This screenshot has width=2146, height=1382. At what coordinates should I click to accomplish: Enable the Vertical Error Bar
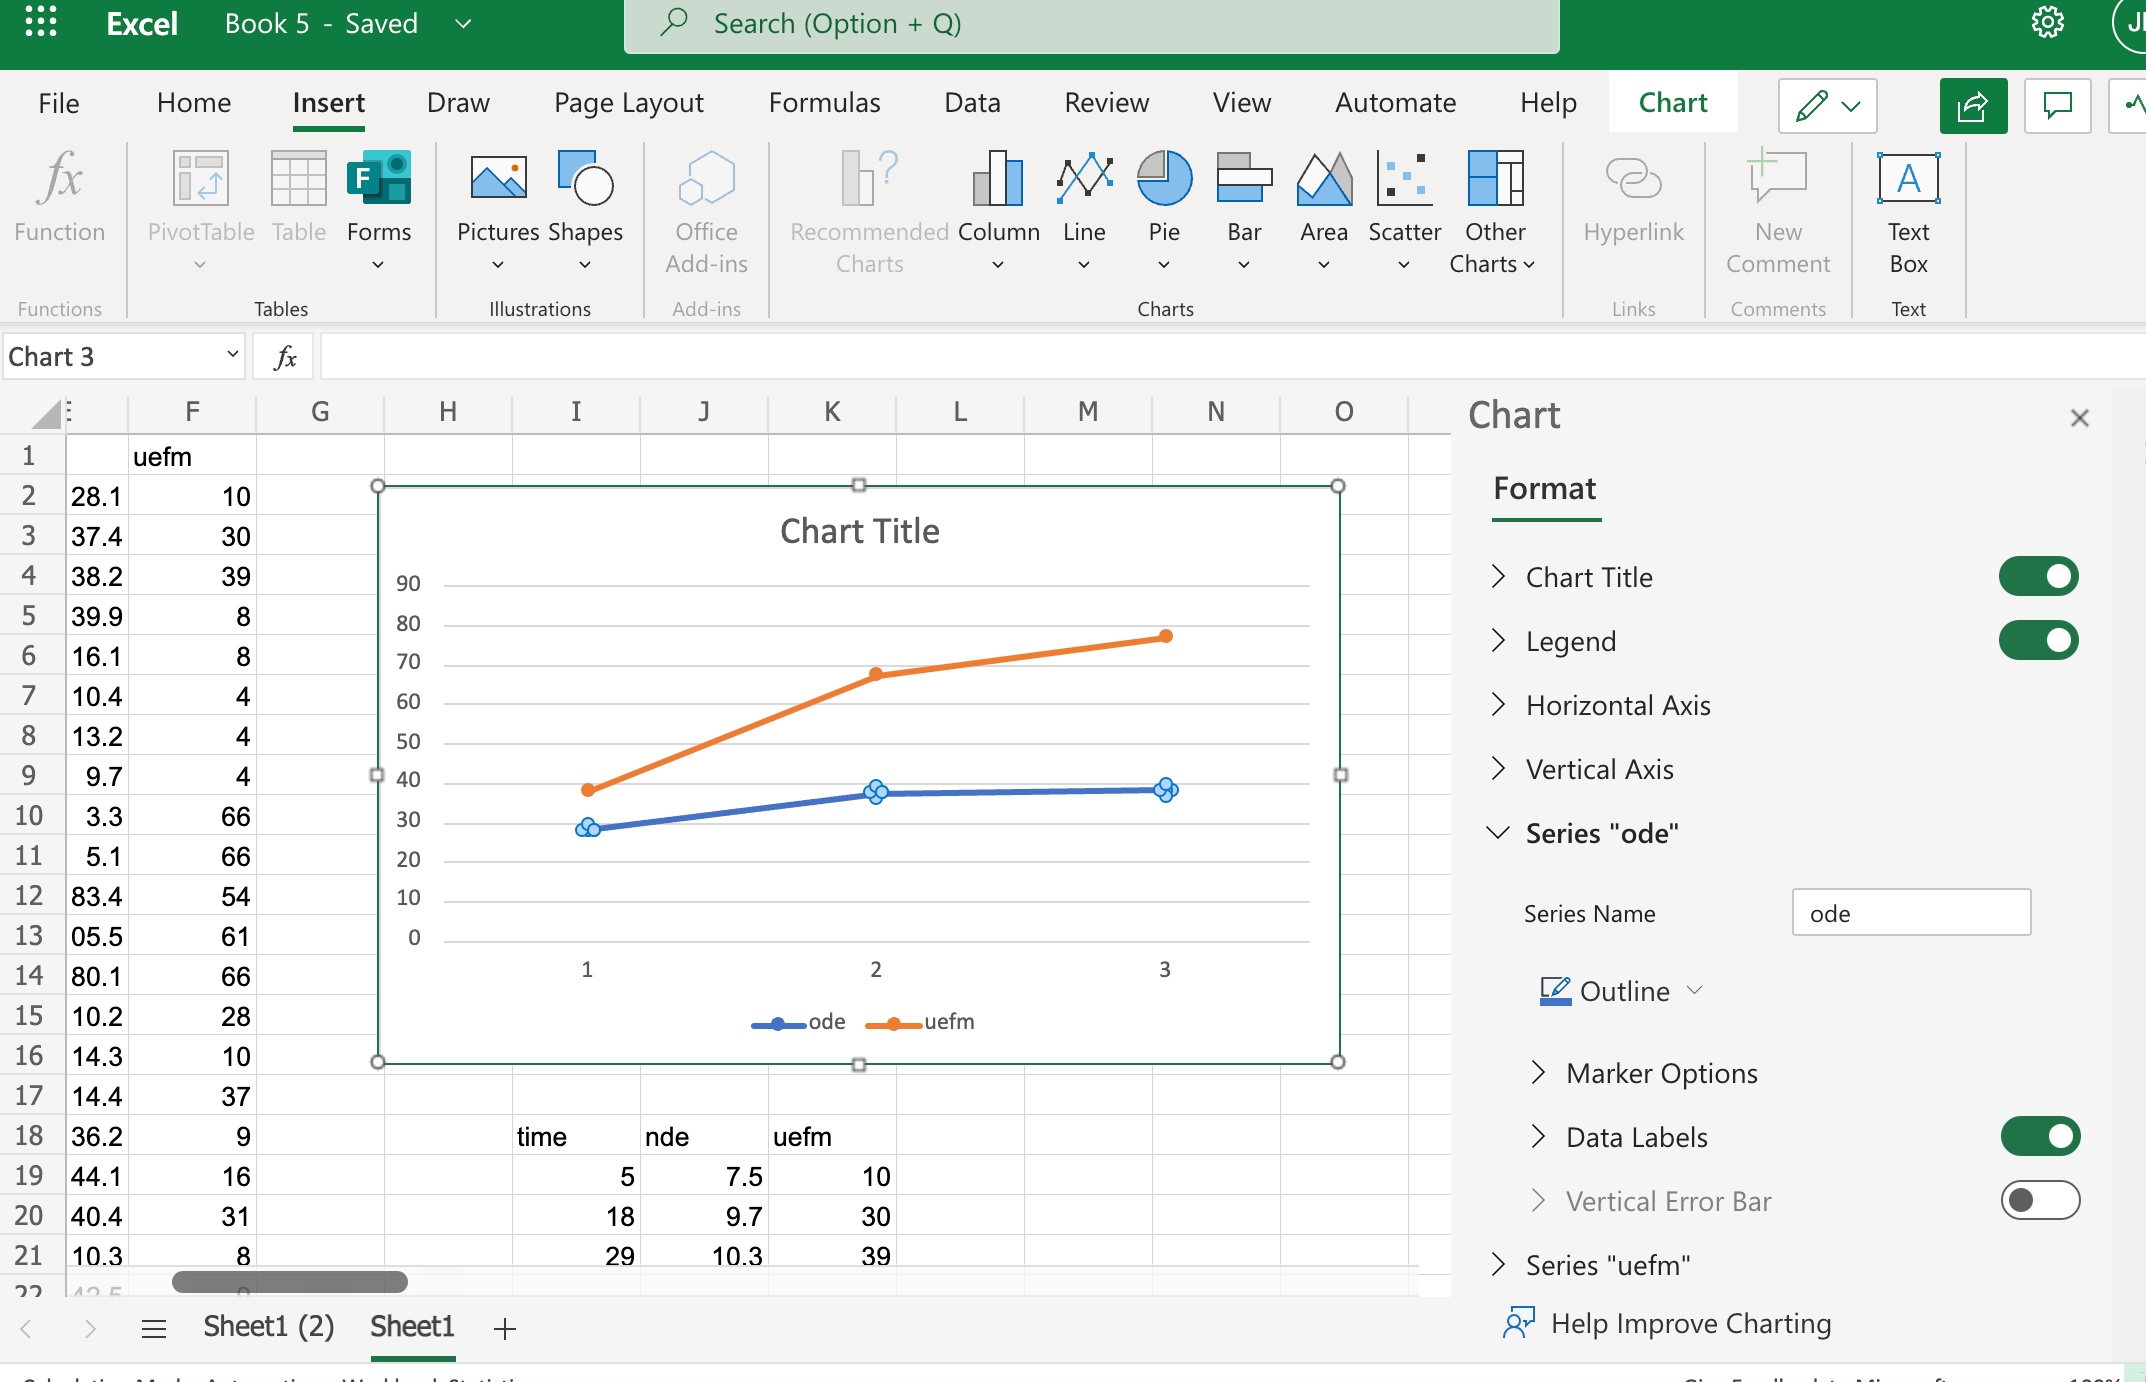pos(2041,1200)
